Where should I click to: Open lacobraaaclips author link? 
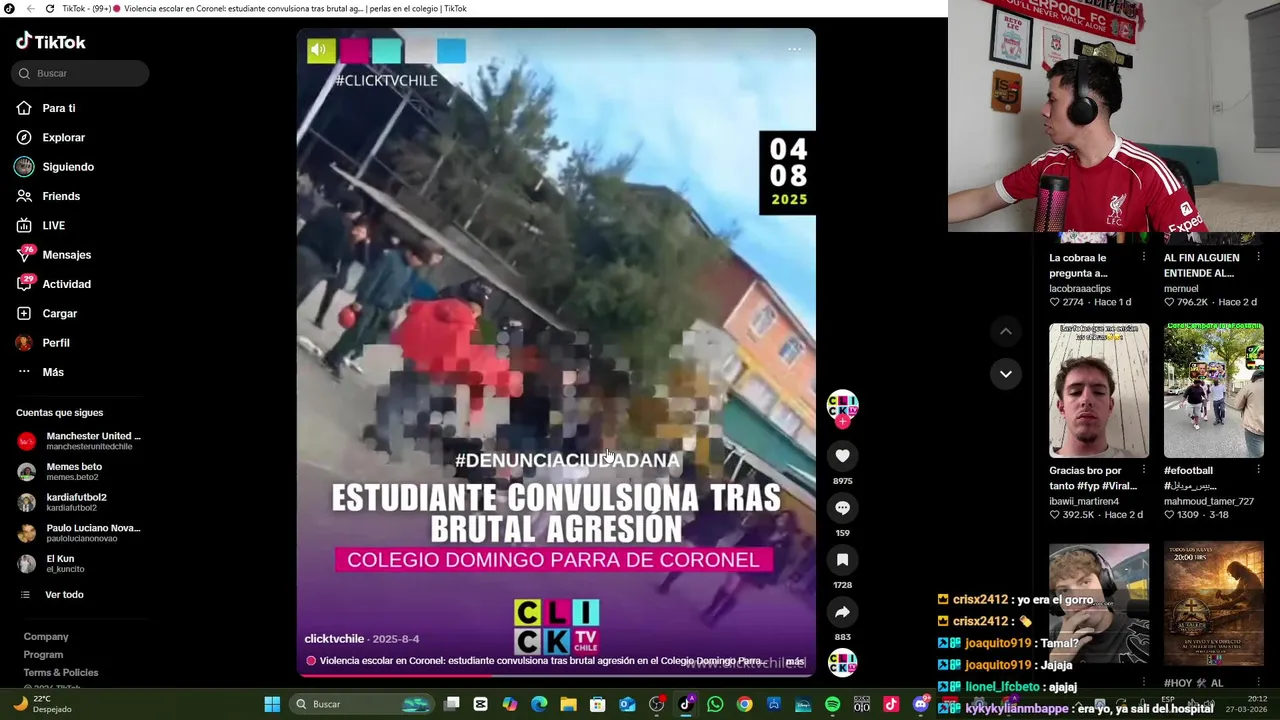pos(1080,289)
